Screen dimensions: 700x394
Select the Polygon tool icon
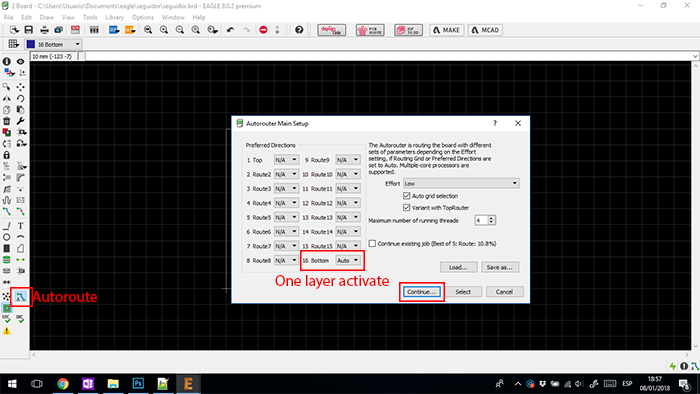(x=21, y=249)
